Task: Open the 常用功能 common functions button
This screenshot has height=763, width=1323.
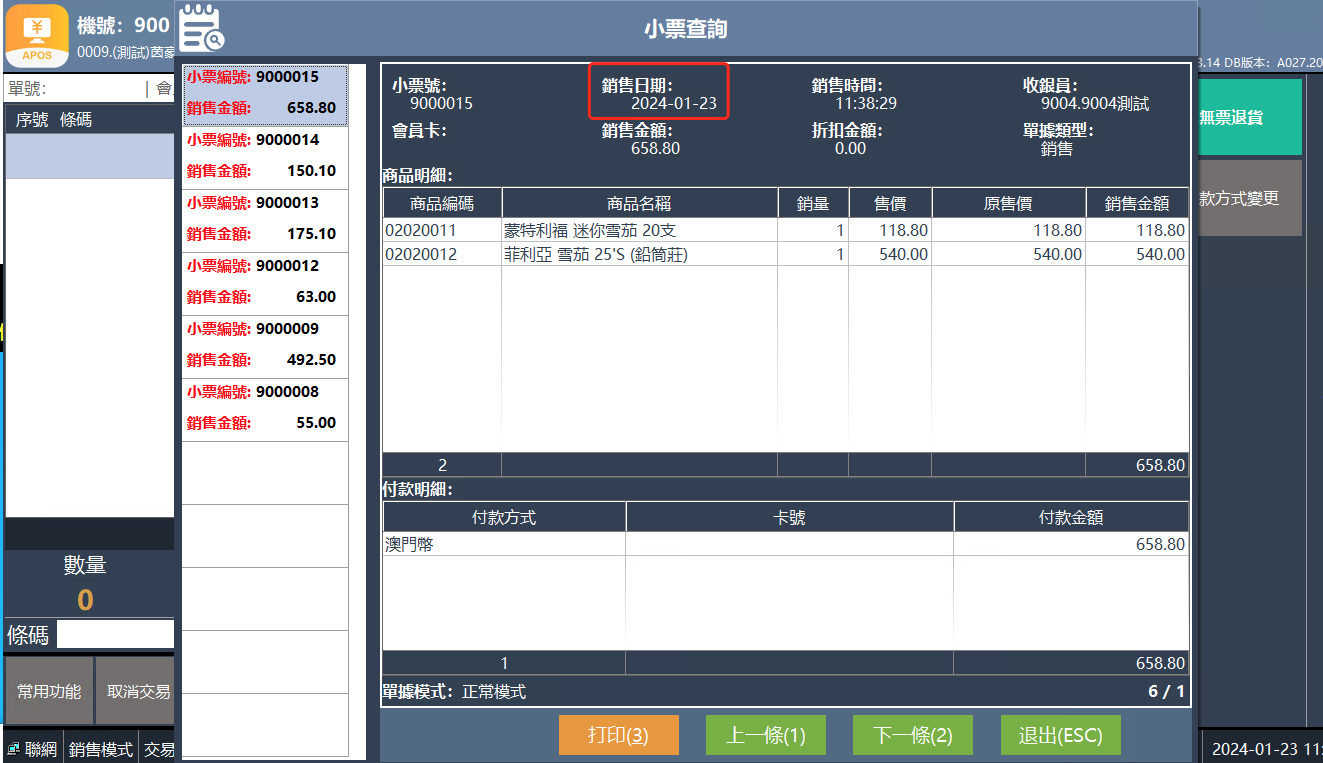Action: [49, 691]
